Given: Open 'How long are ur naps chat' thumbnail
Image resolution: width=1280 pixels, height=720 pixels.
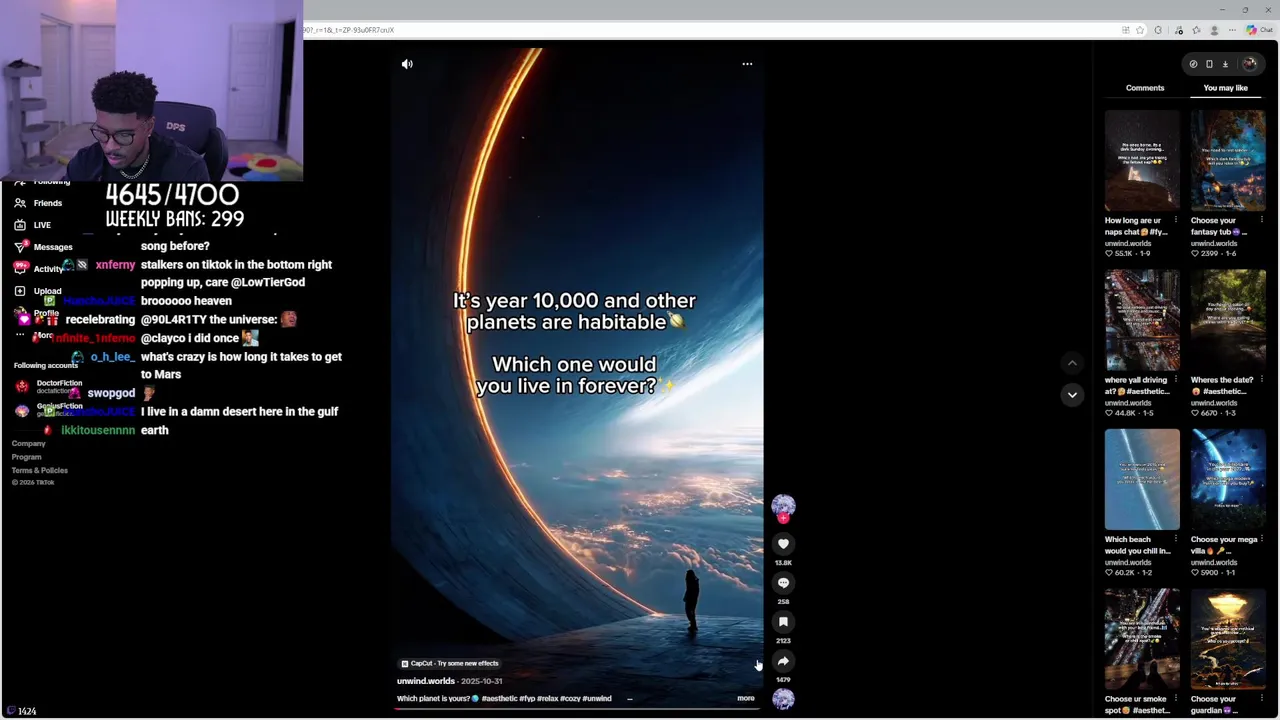Looking at the screenshot, I should (1142, 161).
